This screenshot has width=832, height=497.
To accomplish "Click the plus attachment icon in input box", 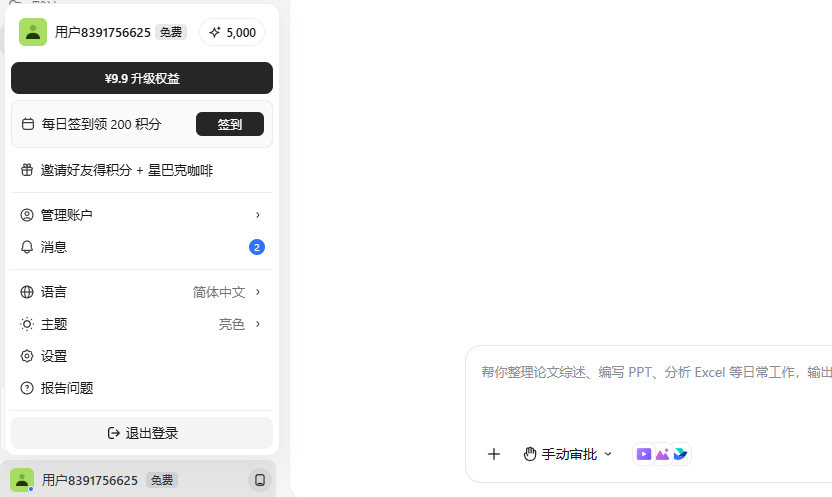I will [x=494, y=454].
